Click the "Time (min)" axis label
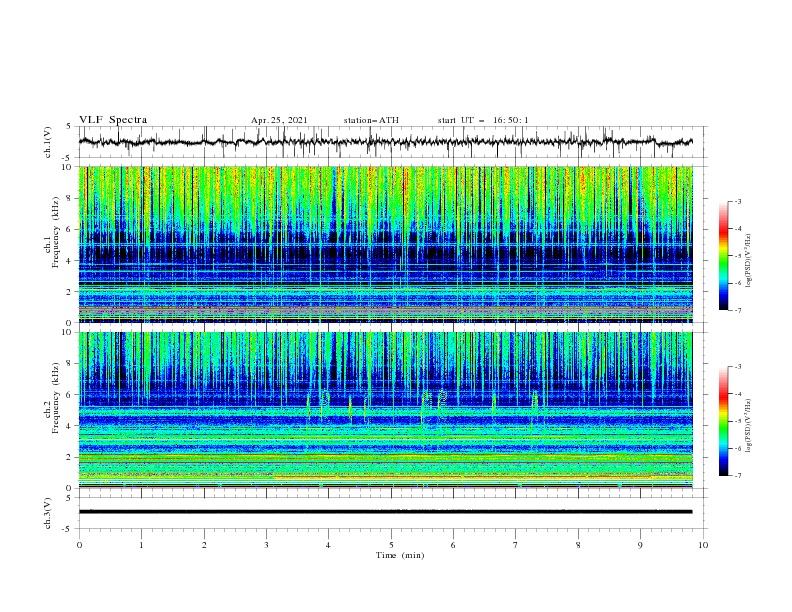 (400, 555)
